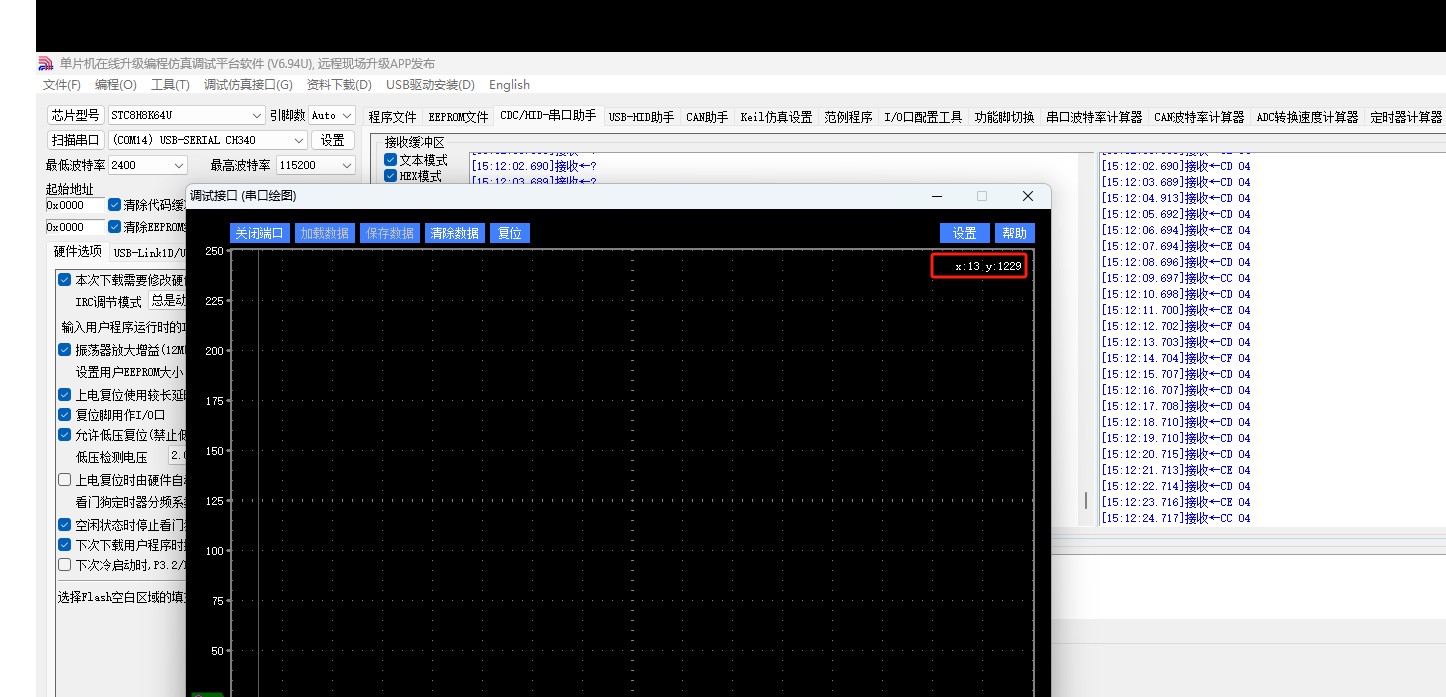1446x697 pixels.
Task: Open 设置 in the serial plot window
Action: [x=965, y=233]
